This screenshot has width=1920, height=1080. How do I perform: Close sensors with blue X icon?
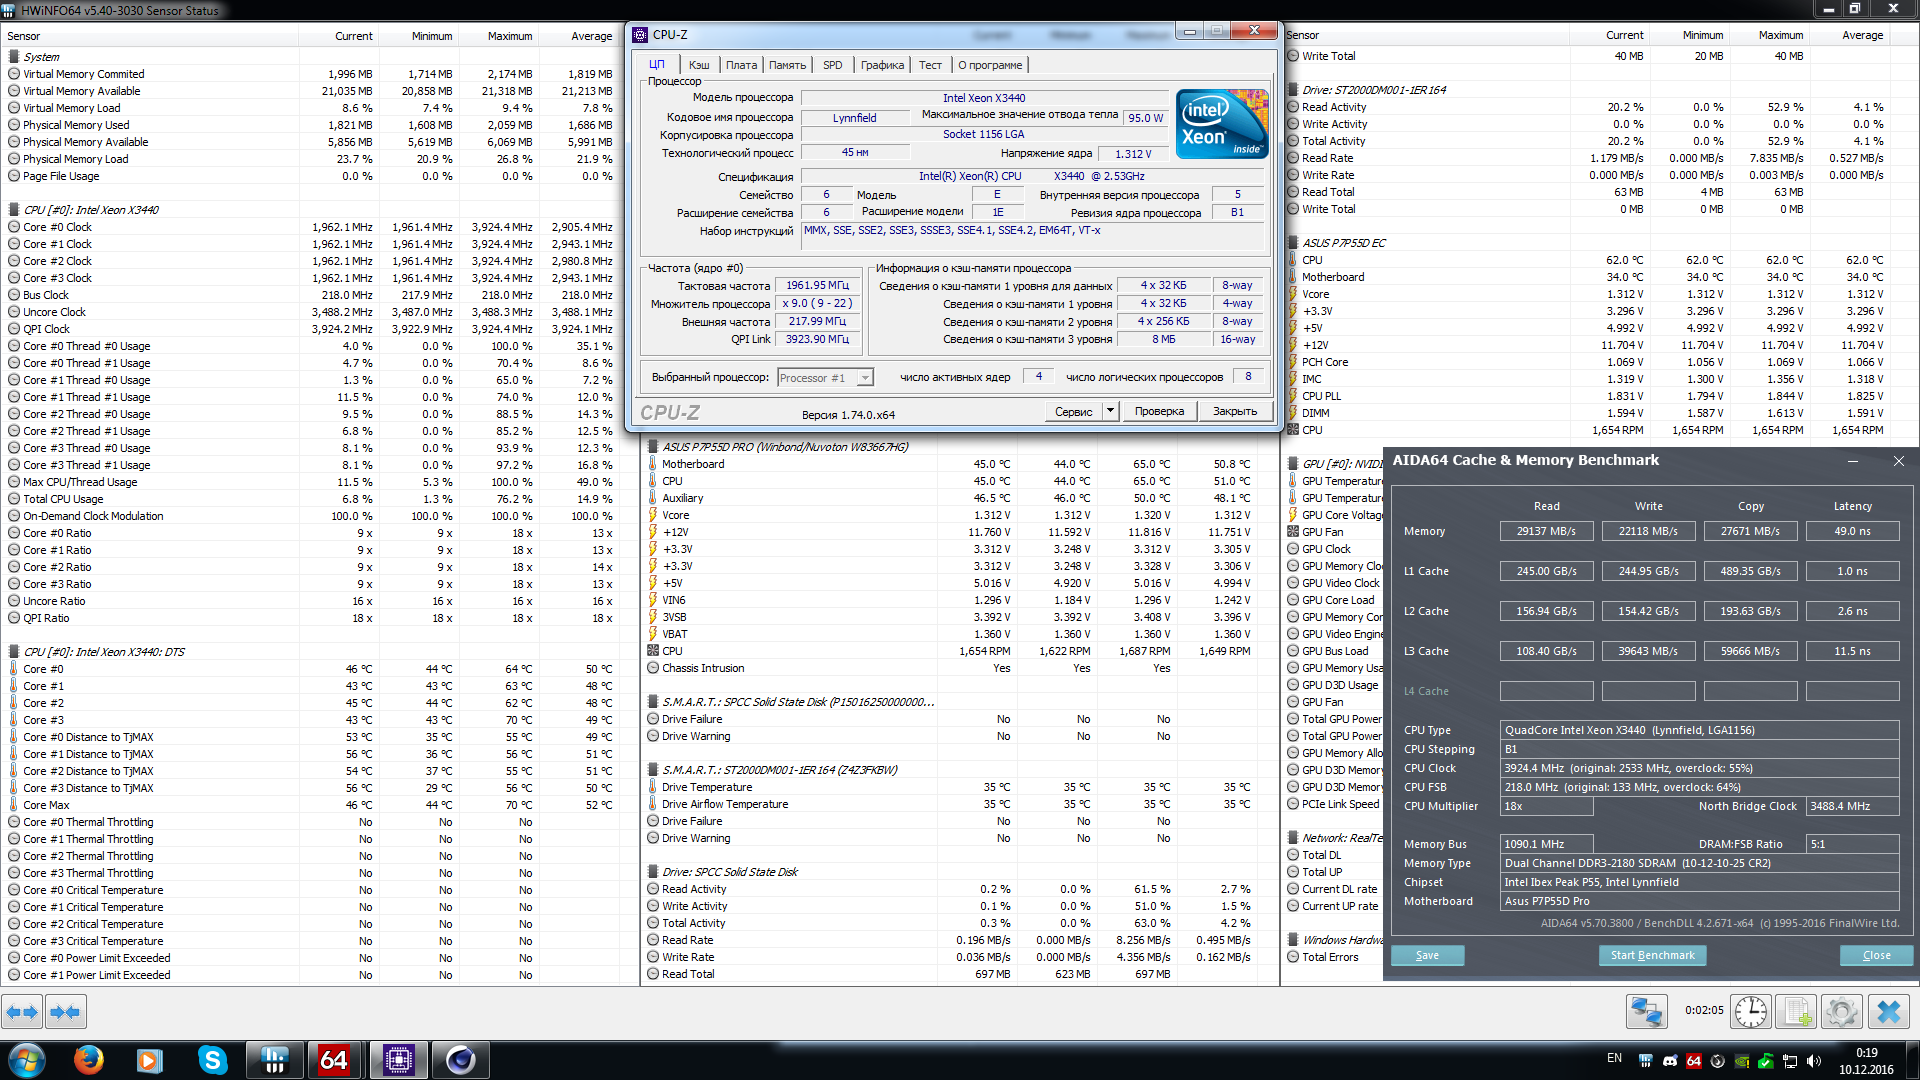click(x=1888, y=1012)
